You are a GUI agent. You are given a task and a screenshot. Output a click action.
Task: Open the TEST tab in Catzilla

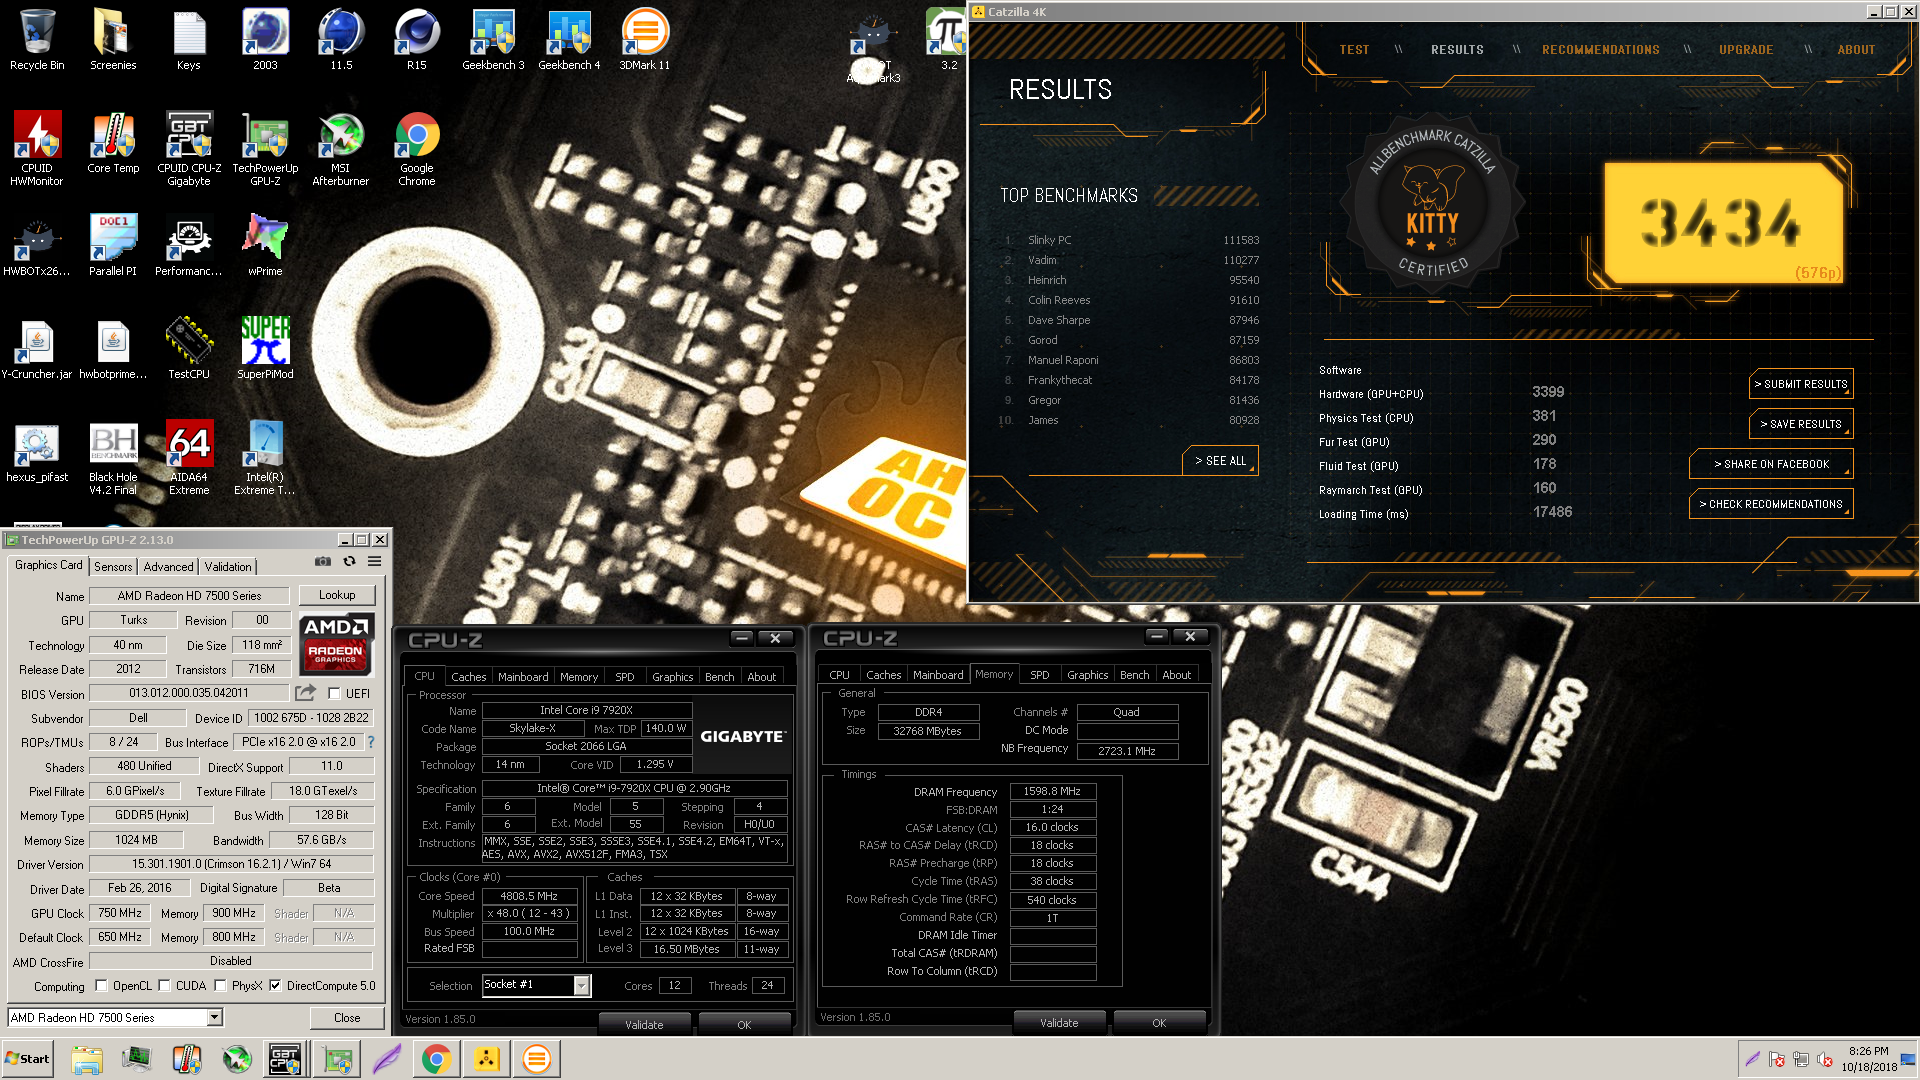(1354, 50)
